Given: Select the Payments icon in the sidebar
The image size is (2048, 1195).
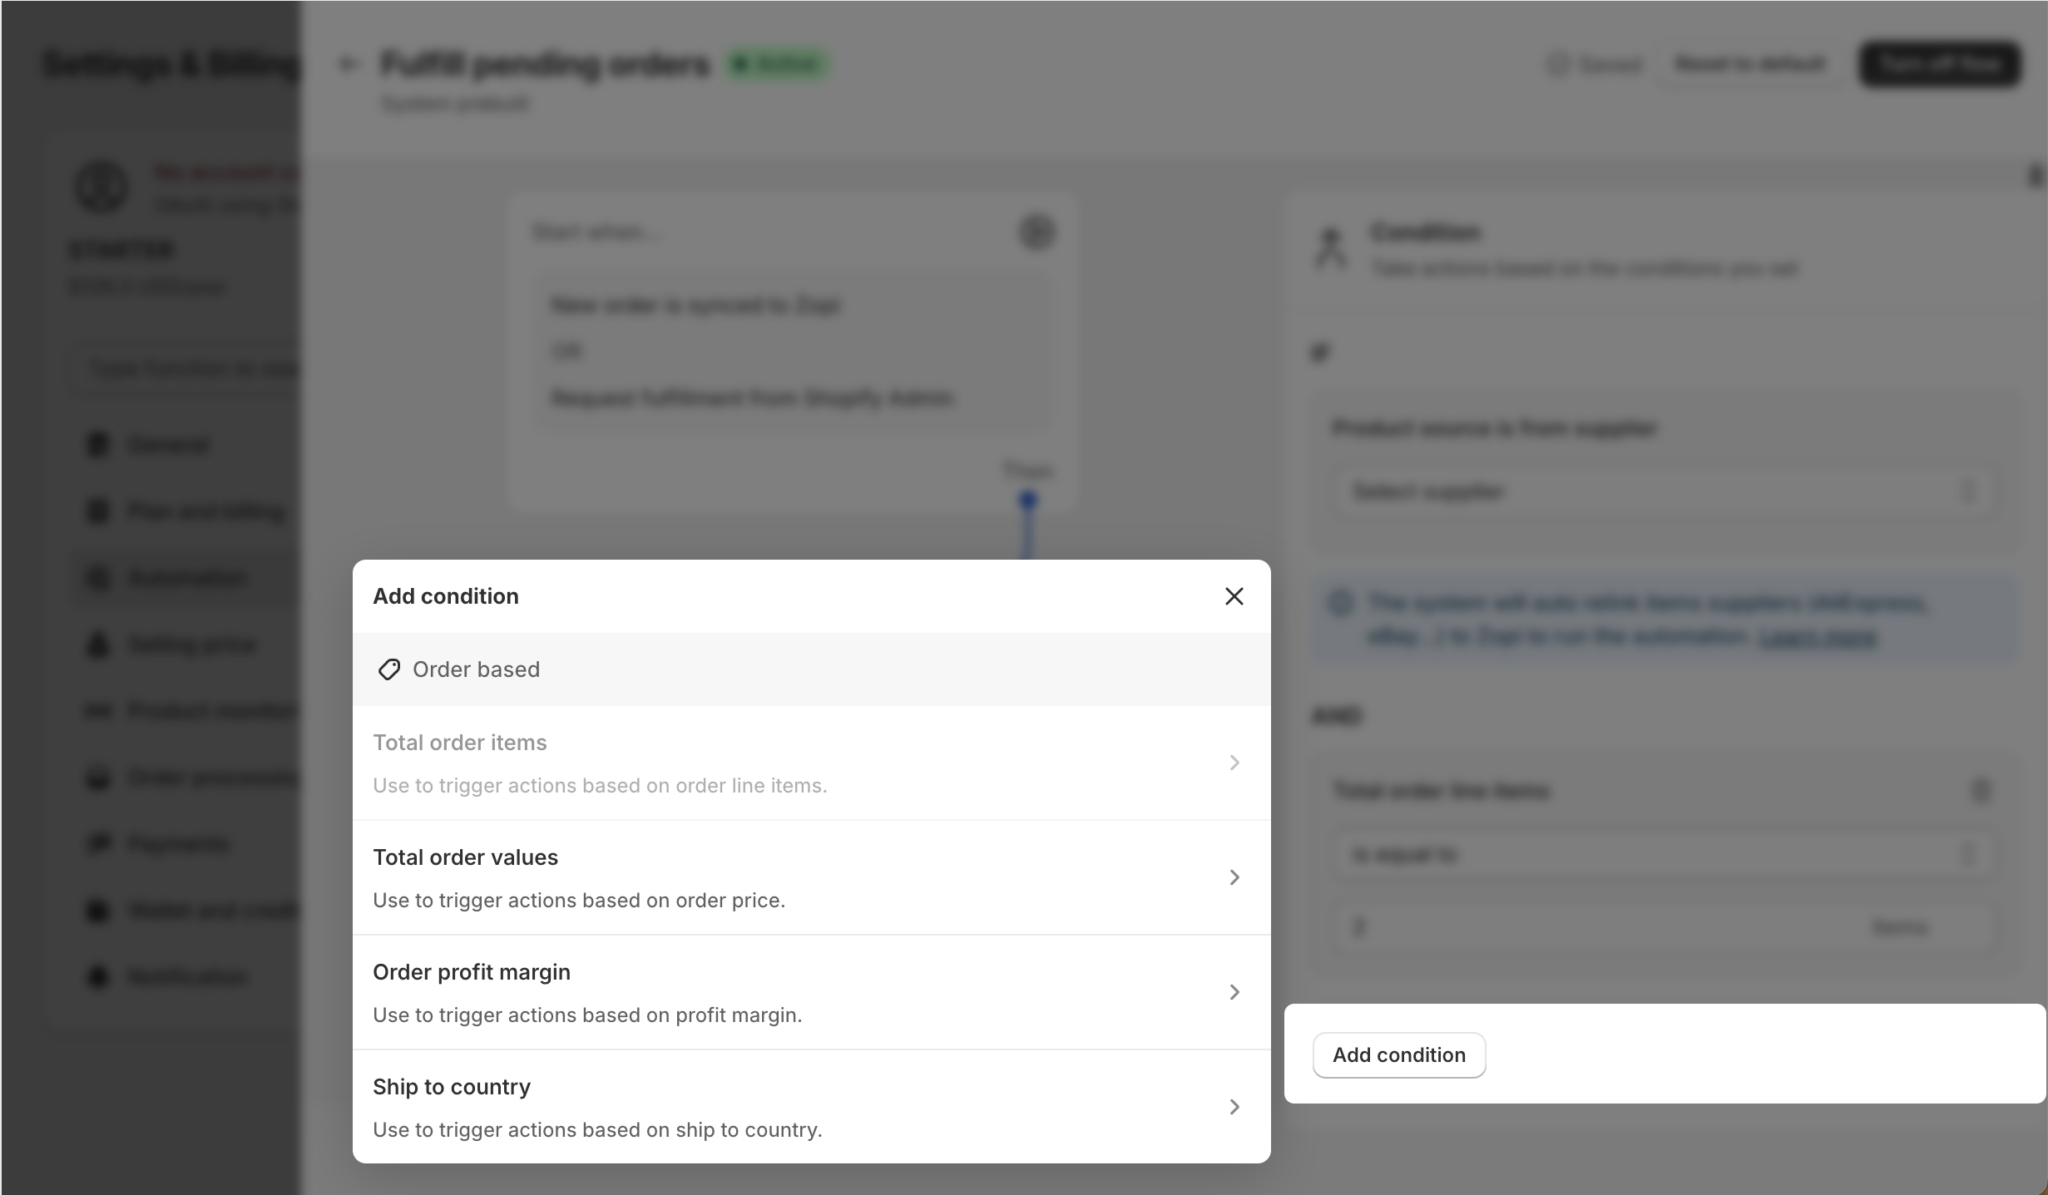Looking at the screenshot, I should (97, 843).
